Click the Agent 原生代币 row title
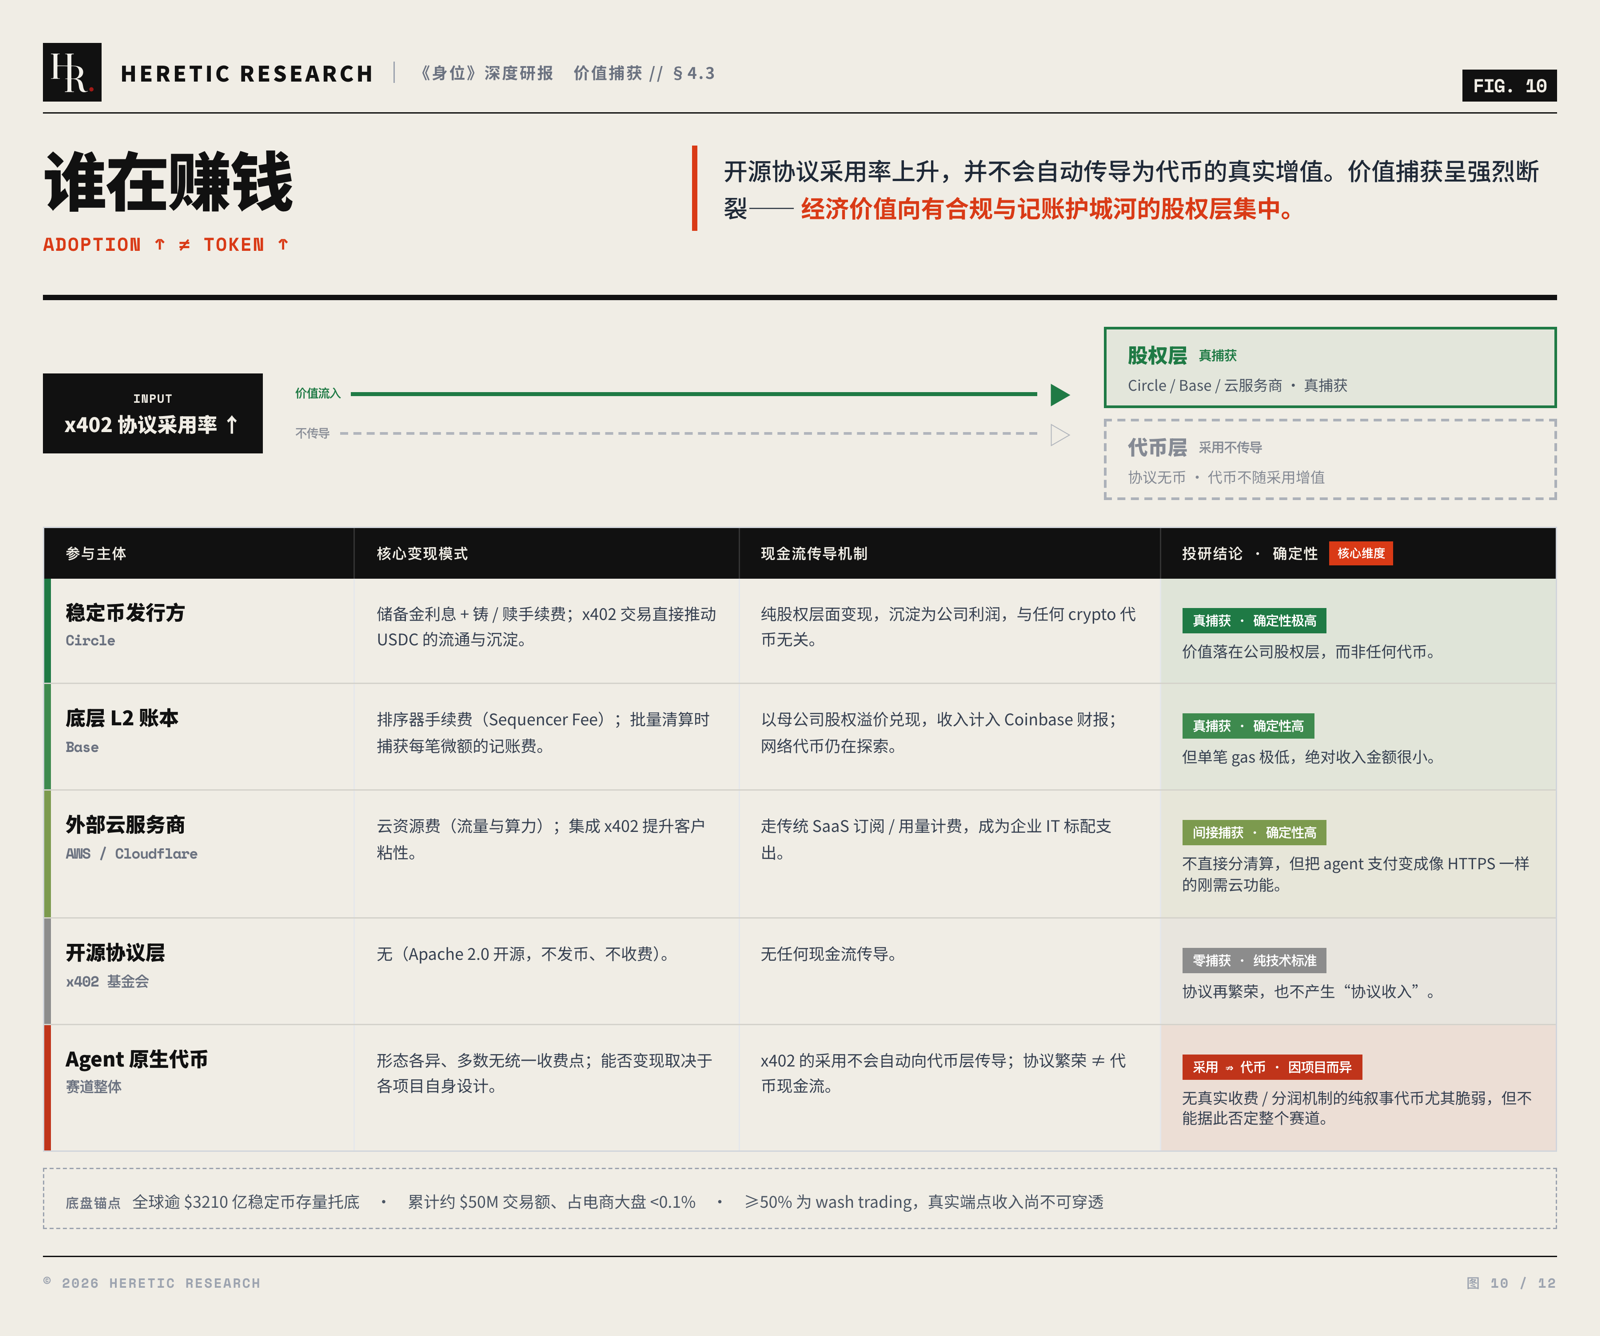 (x=136, y=1060)
